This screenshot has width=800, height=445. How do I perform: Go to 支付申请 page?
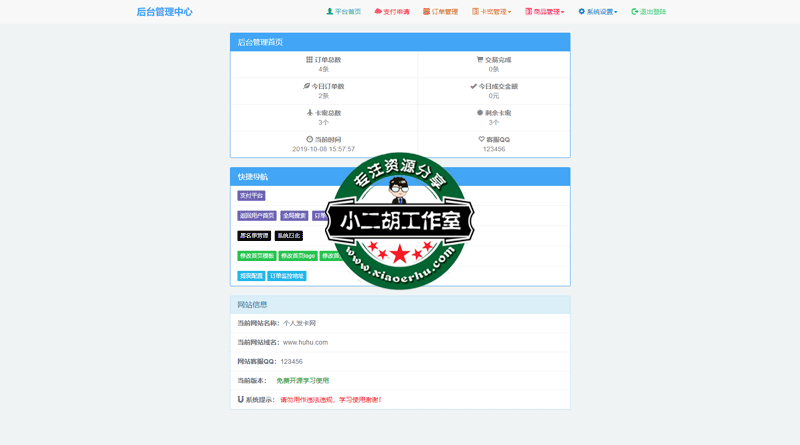click(x=392, y=12)
